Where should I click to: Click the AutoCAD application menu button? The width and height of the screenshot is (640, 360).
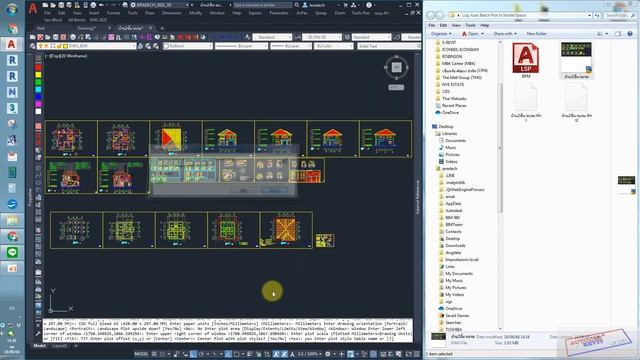pos(33,7)
